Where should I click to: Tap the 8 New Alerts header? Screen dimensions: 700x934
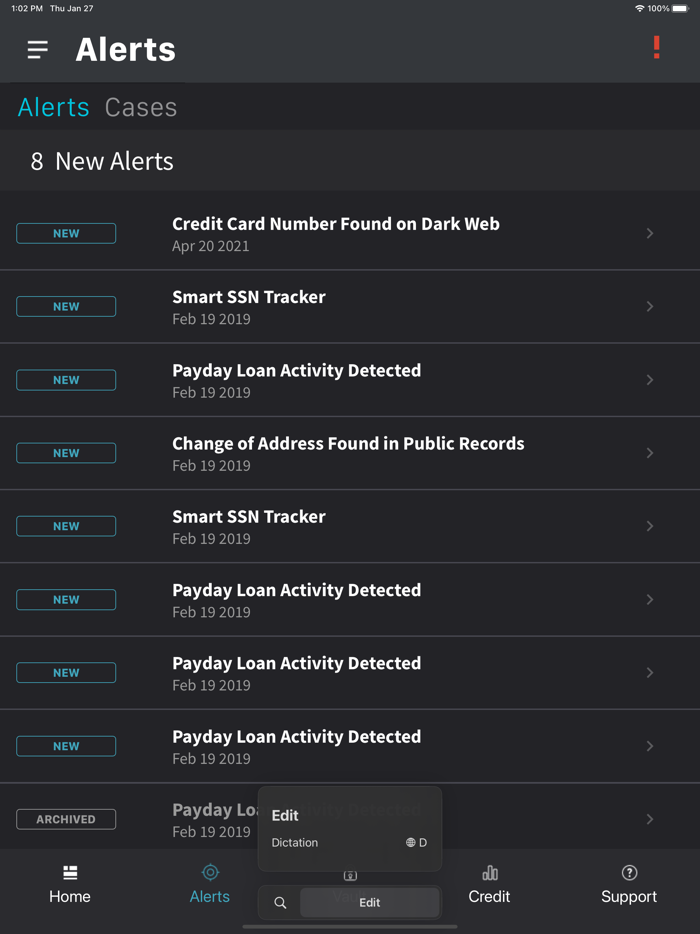[x=102, y=161]
